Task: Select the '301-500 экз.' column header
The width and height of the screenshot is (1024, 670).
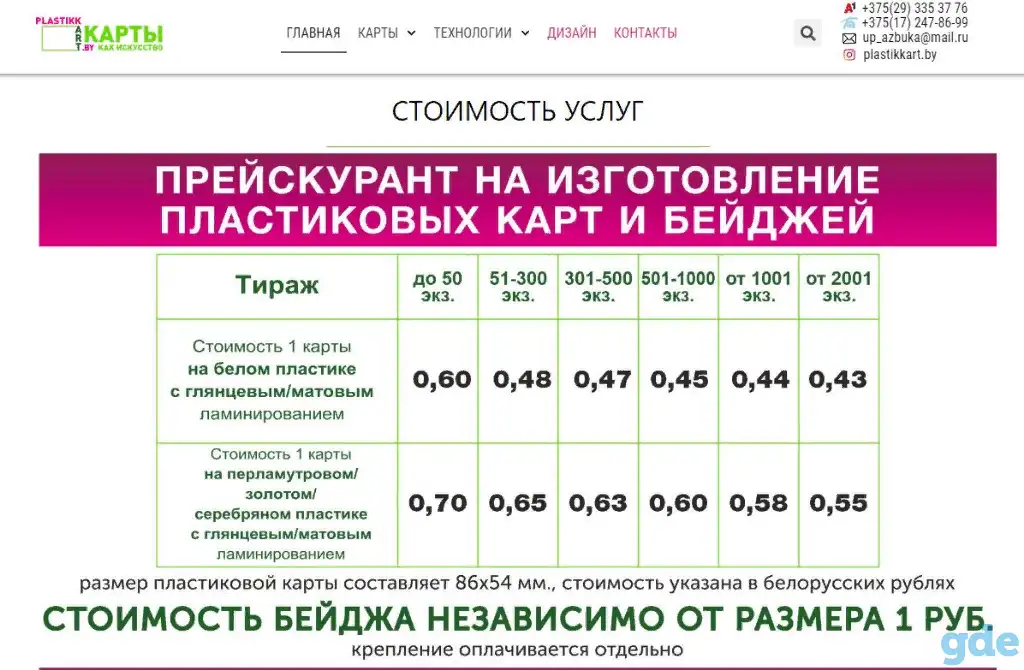Action: 598,287
